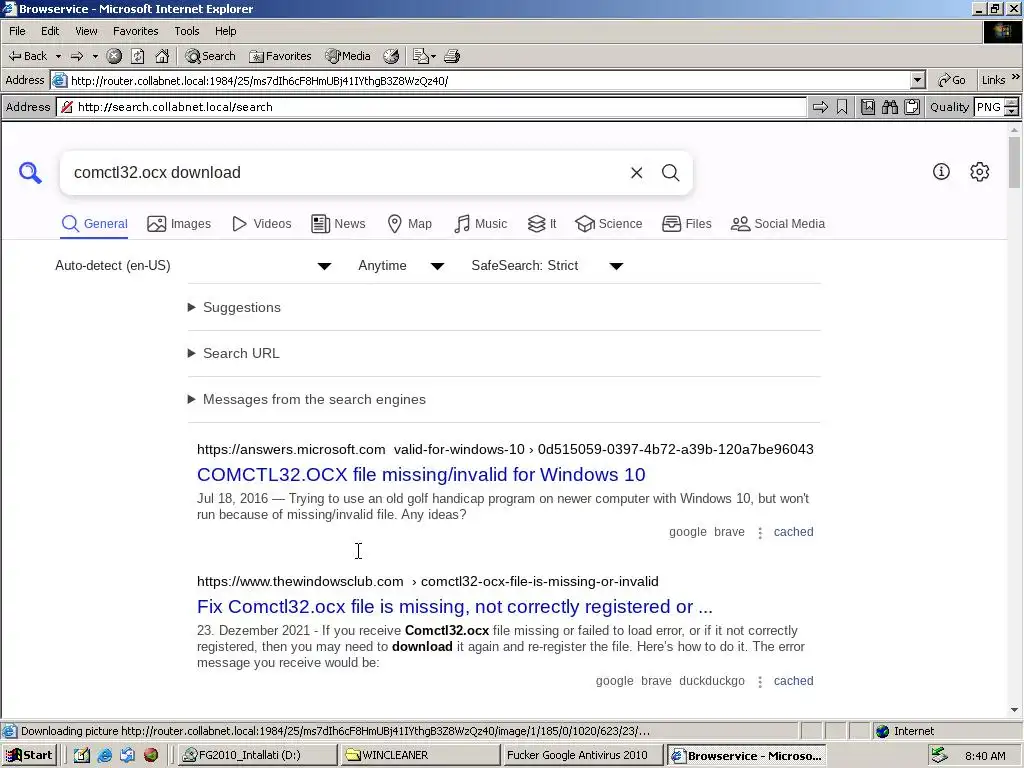This screenshot has width=1024, height=768.
Task: Click the Forward arrow icon
Action: point(77,56)
